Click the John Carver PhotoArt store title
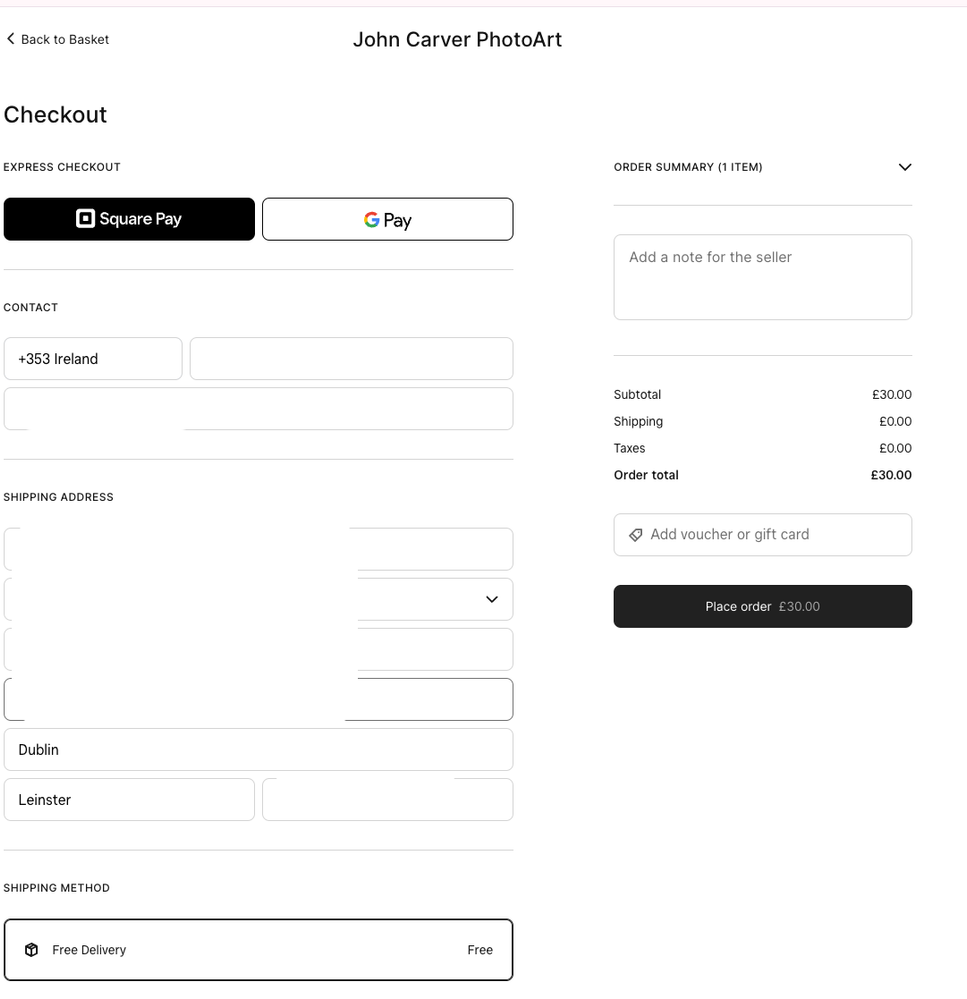Viewport: 967px width, 999px height. 457,40
